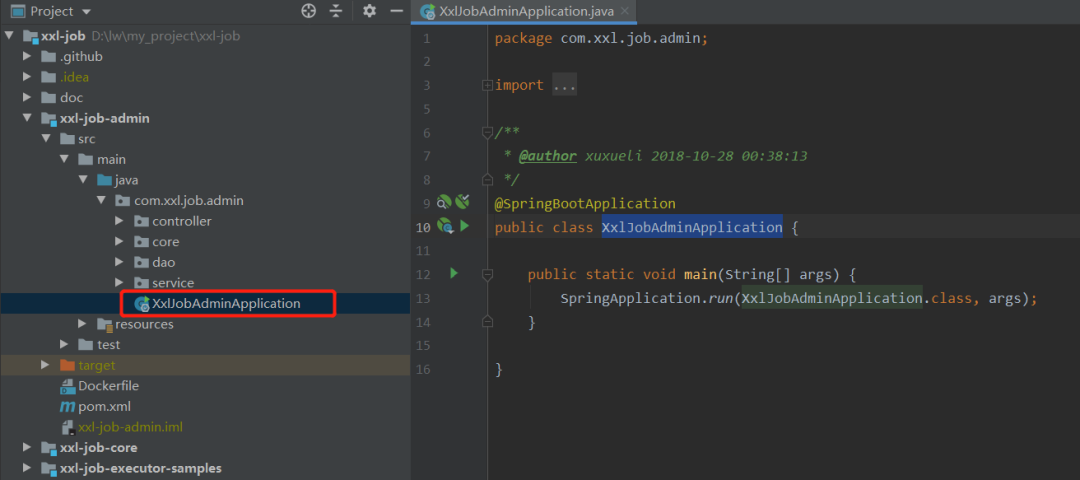Click the XxlJobAdminApplication class icon in tree
This screenshot has width=1080, height=480.
coord(142,304)
